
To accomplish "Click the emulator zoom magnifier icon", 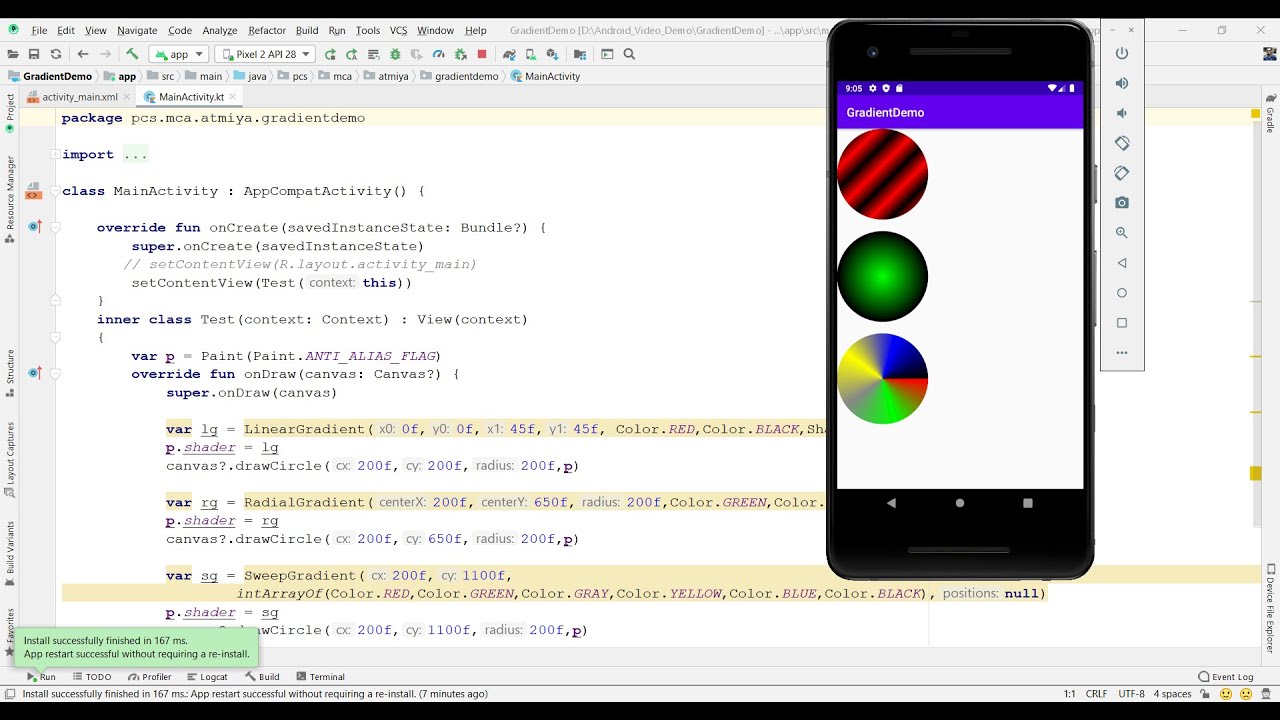I will tap(1122, 233).
